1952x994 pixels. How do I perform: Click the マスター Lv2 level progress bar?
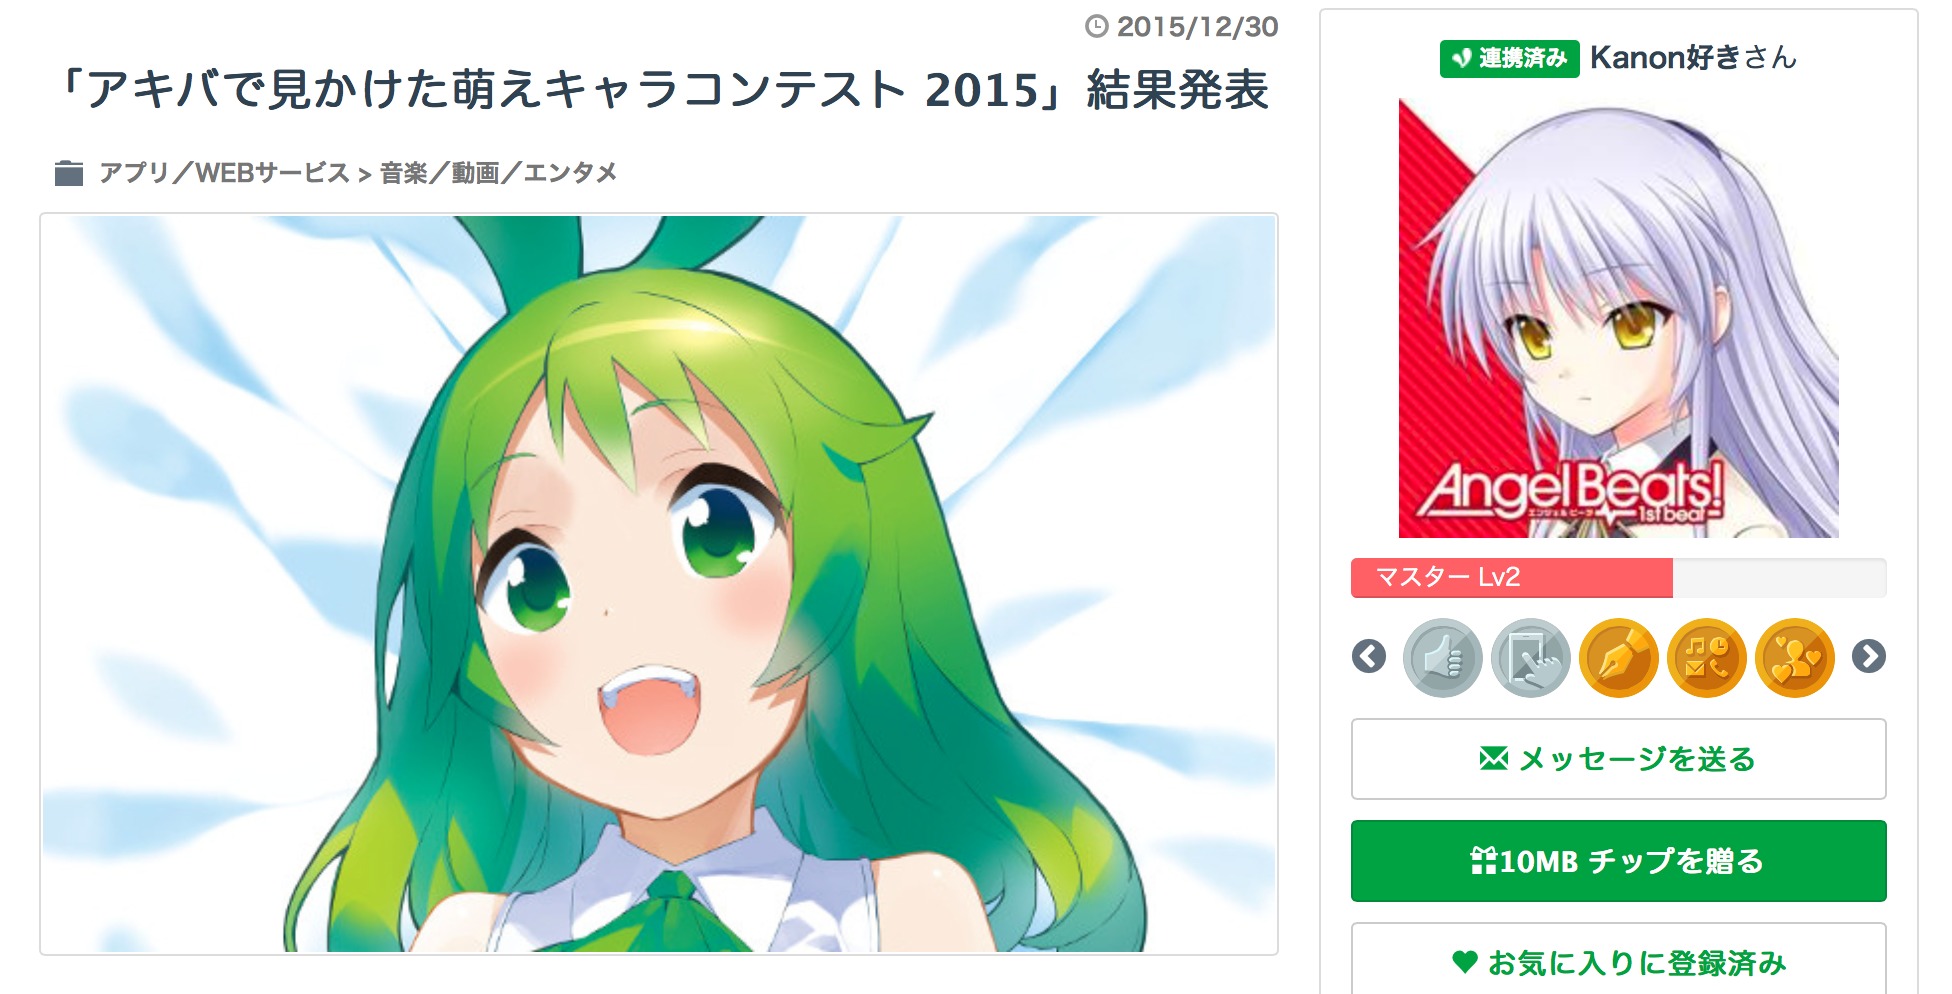(x=1618, y=578)
